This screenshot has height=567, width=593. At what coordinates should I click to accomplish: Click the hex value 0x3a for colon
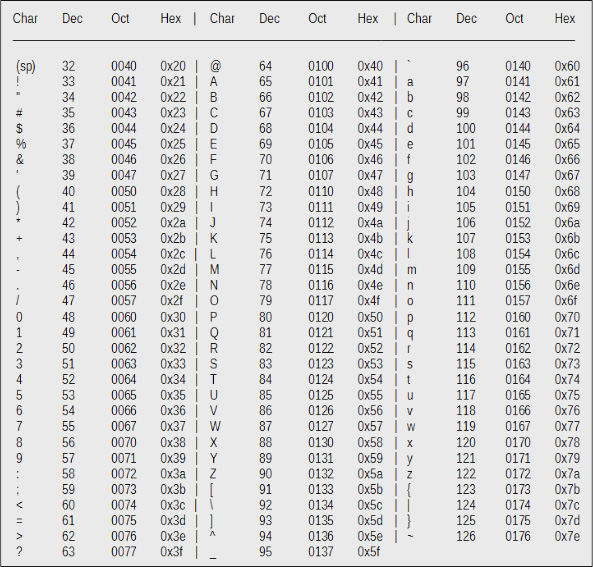coord(173,474)
